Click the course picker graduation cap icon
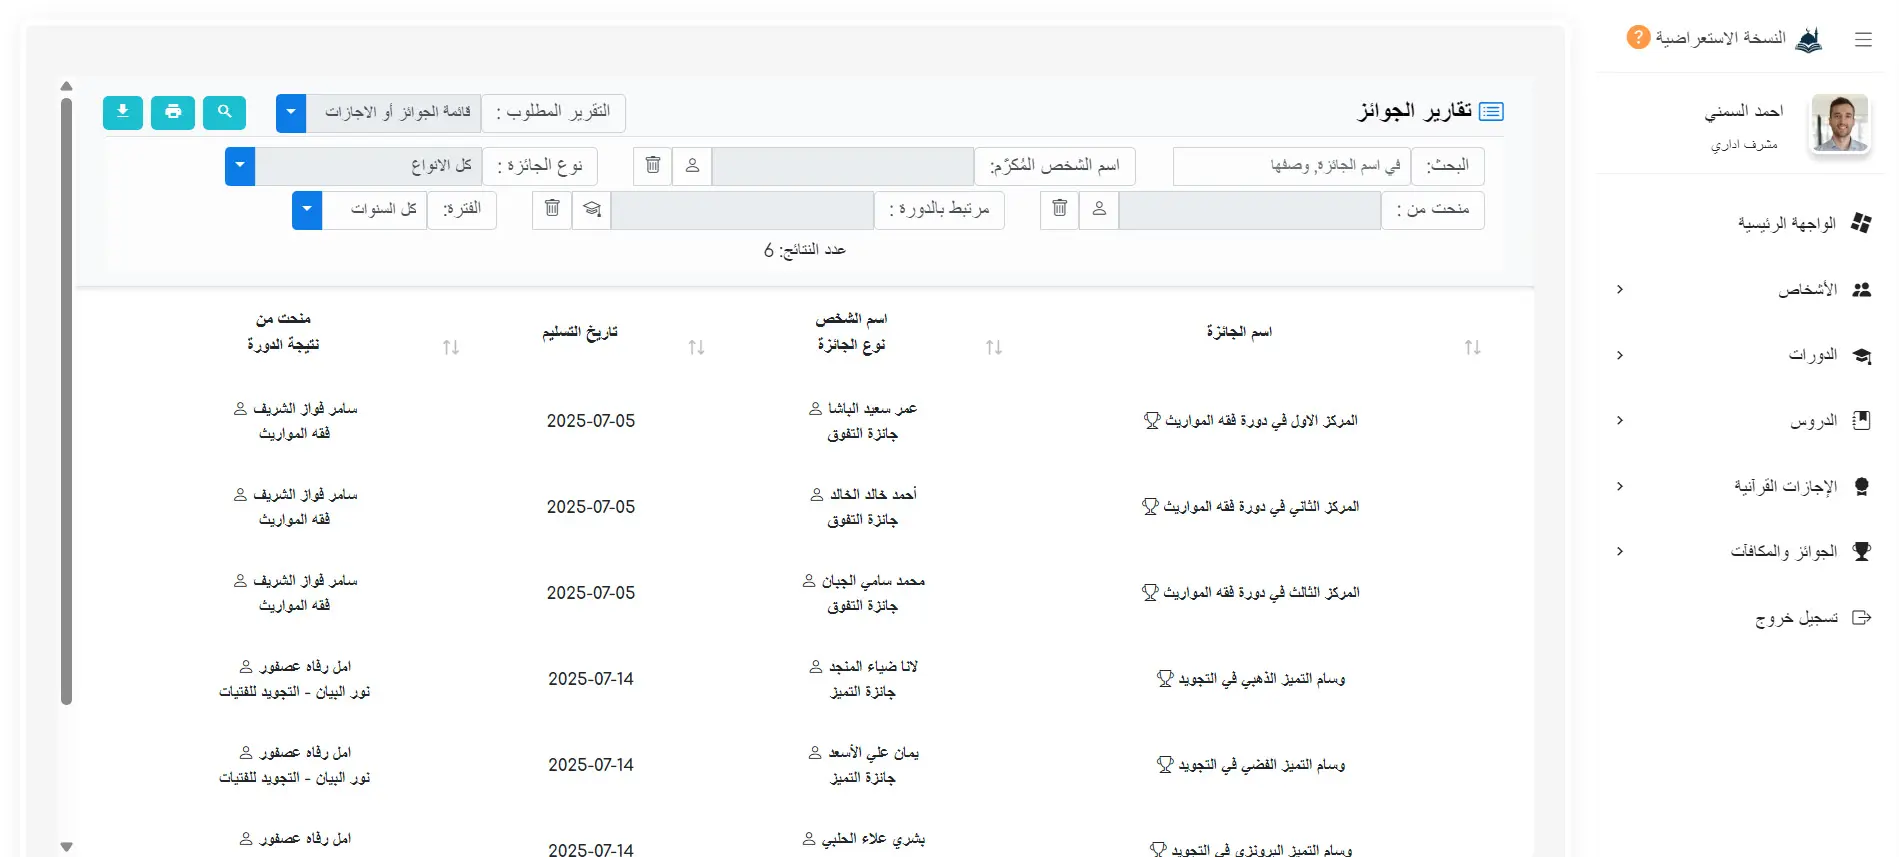1899x857 pixels. [592, 210]
